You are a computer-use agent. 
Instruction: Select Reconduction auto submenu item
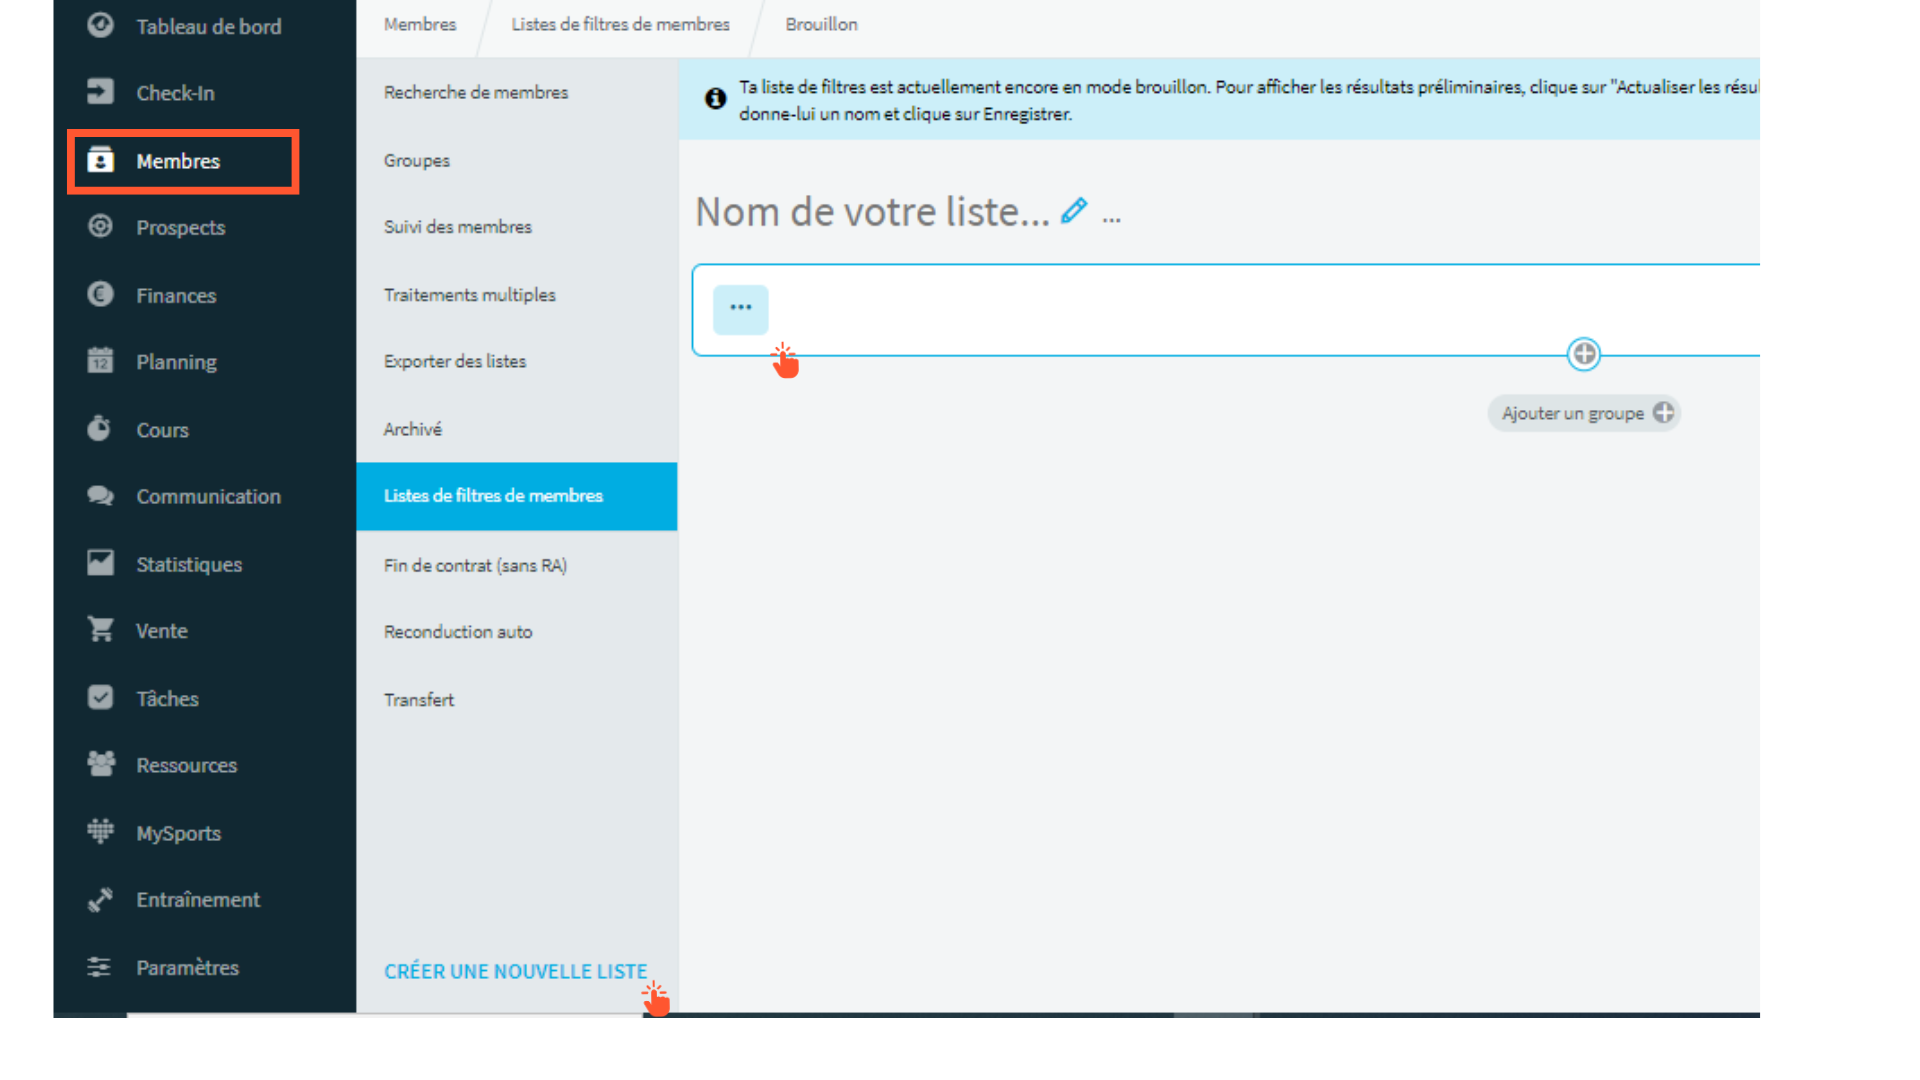pos(517,632)
